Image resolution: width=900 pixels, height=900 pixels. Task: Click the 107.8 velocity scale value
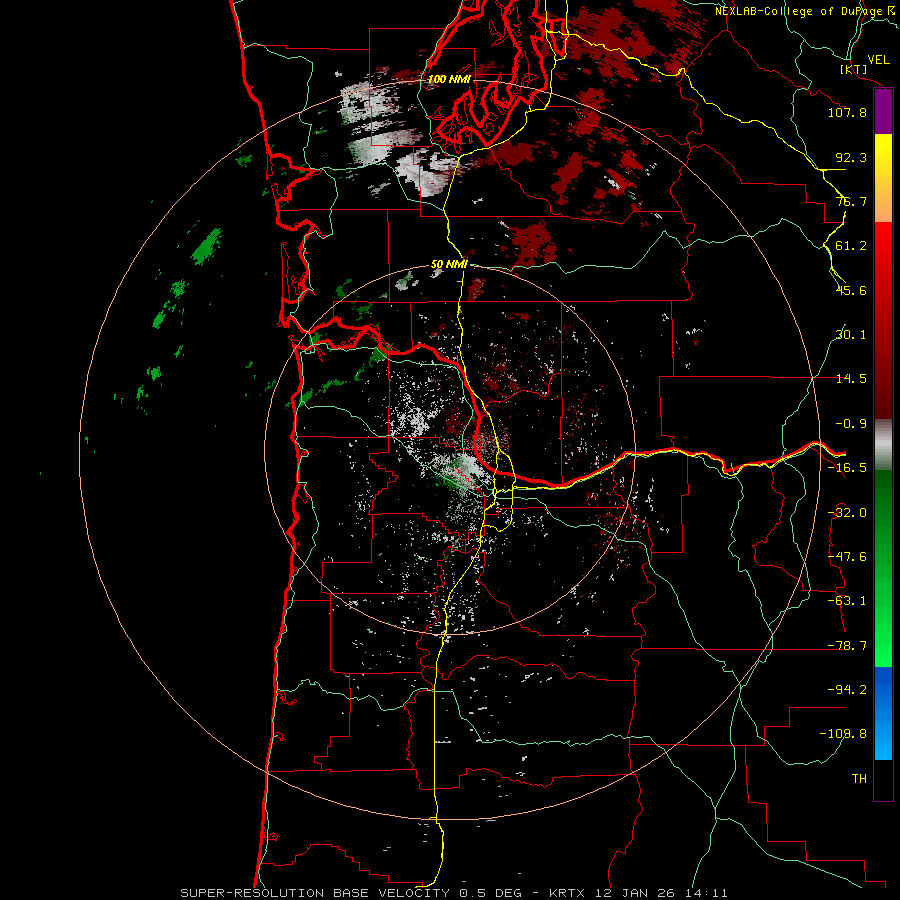coord(847,112)
